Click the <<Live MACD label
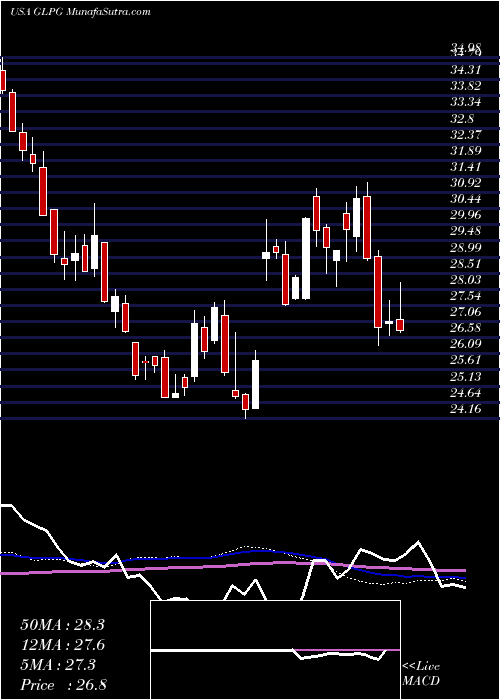500x700 pixels. coord(421,675)
